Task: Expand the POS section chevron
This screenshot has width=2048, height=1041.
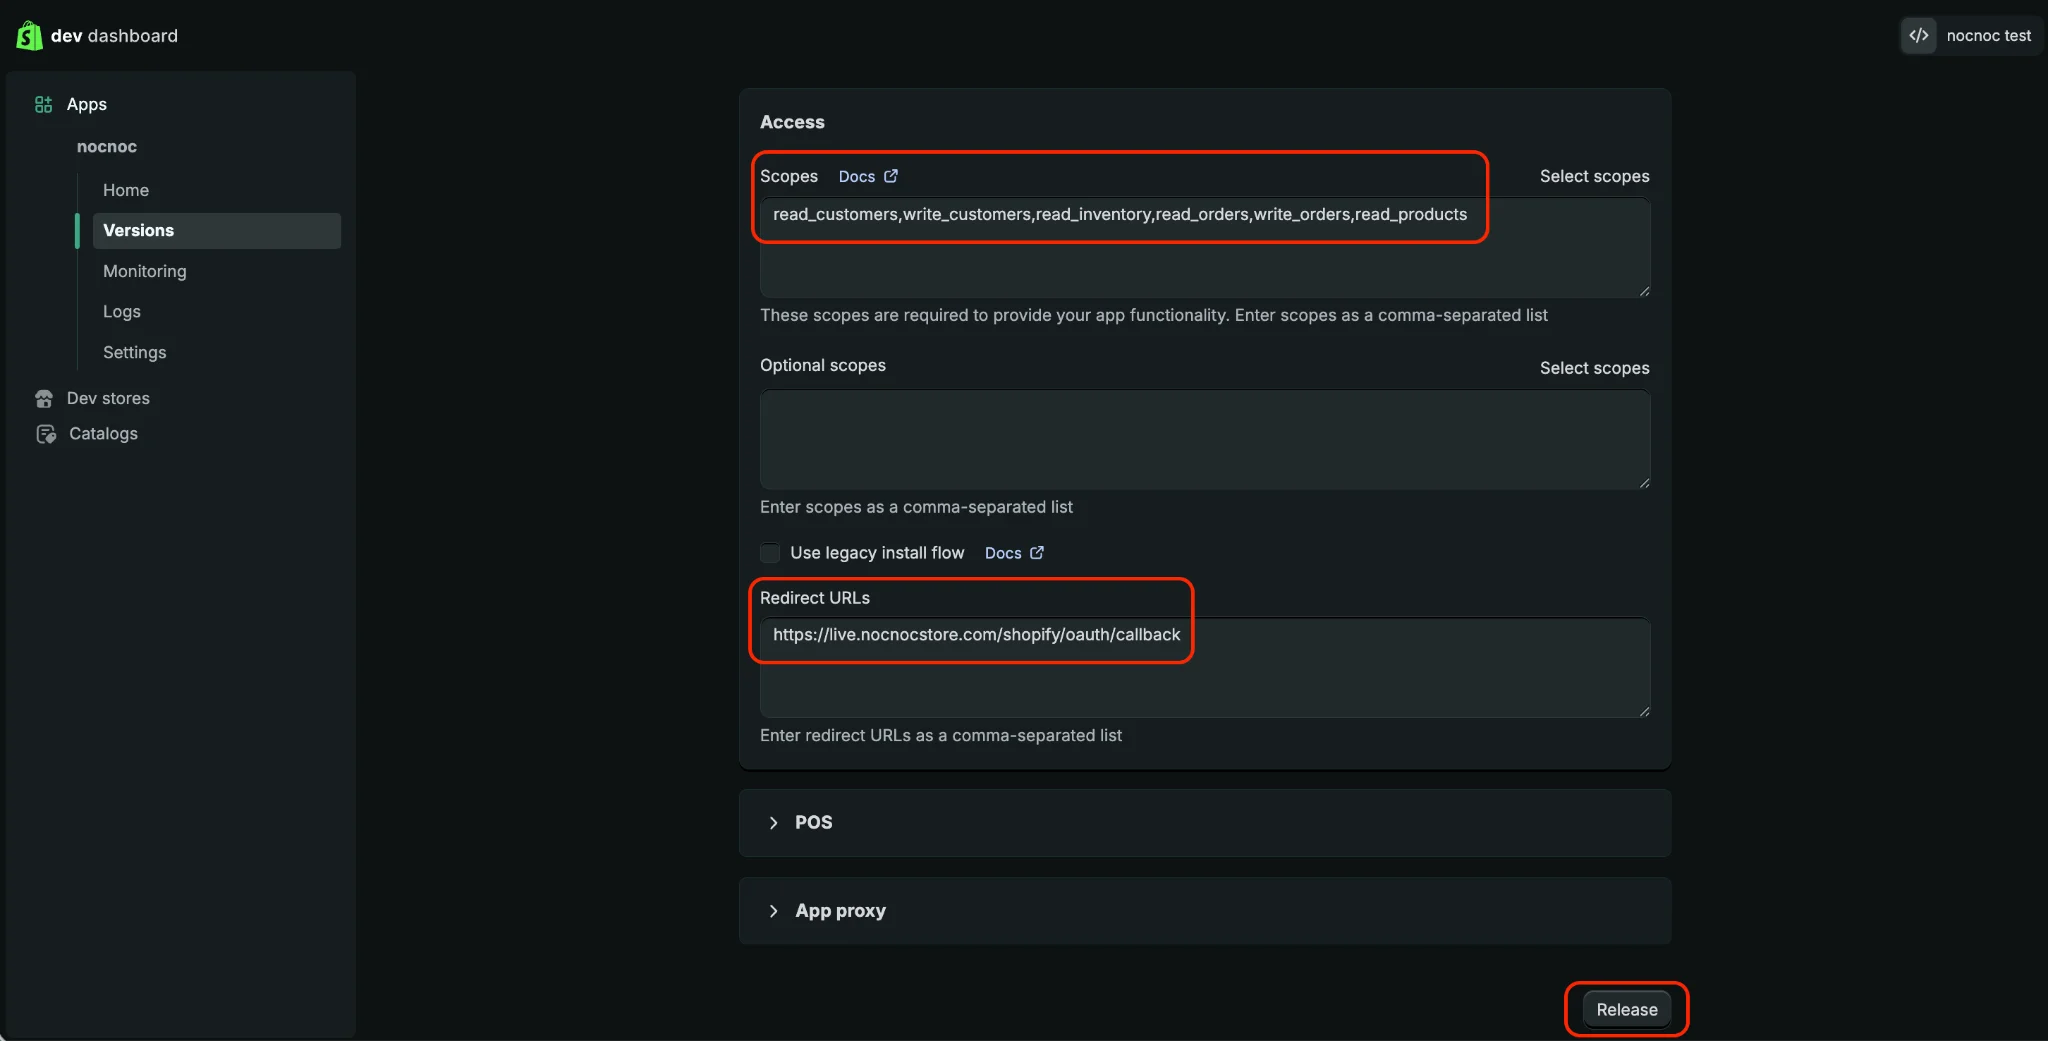Action: [773, 823]
